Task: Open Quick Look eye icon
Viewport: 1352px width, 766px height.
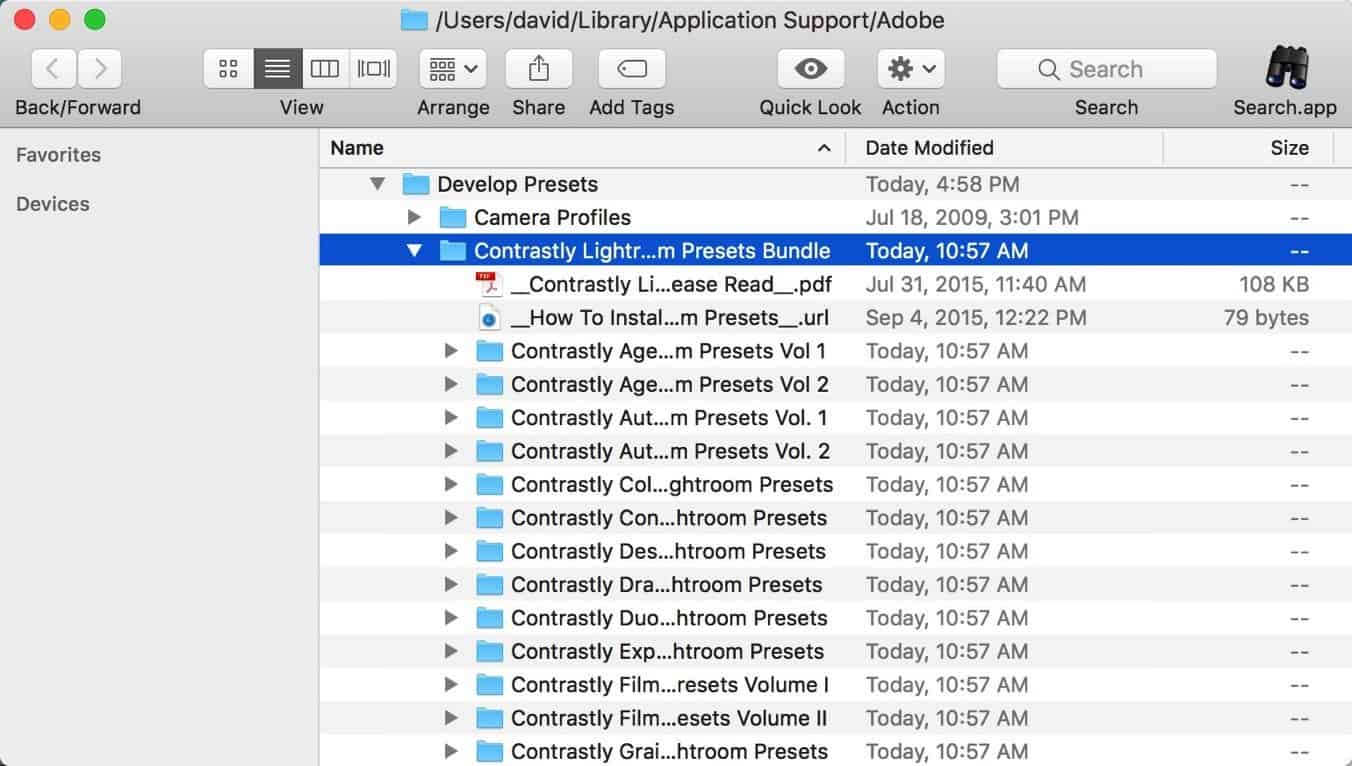Action: pyautogui.click(x=810, y=69)
